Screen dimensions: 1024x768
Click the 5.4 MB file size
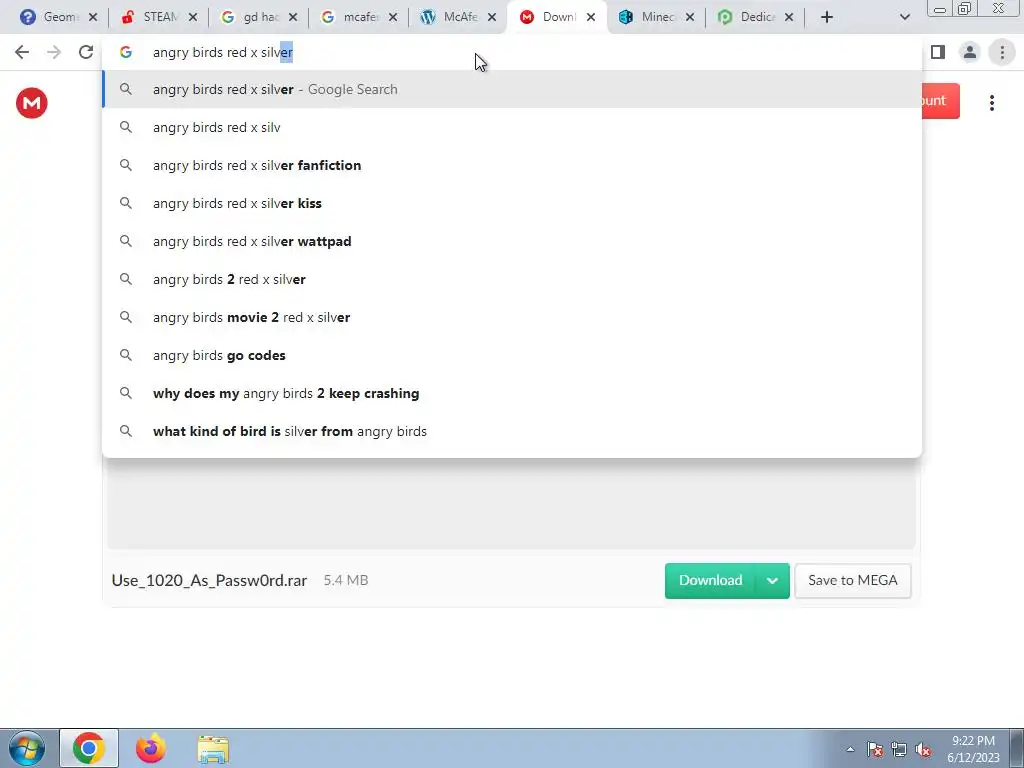tap(345, 580)
